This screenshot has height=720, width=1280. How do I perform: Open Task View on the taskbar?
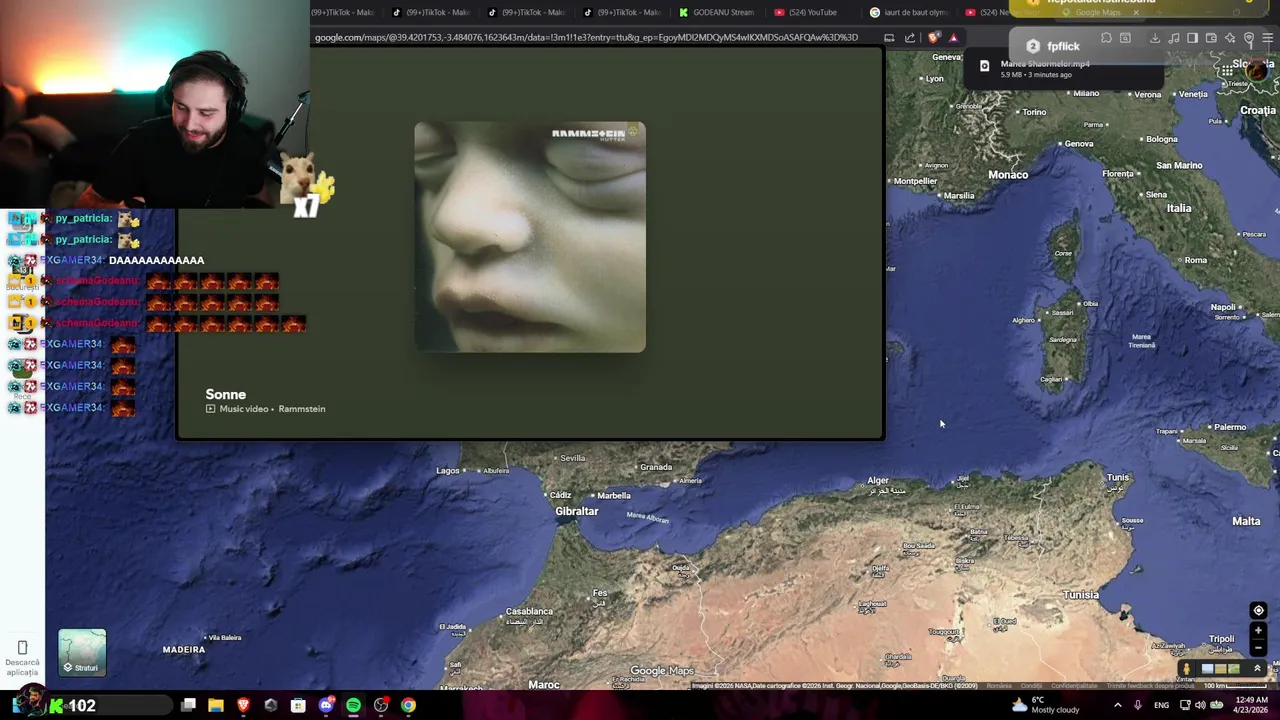[x=188, y=706]
